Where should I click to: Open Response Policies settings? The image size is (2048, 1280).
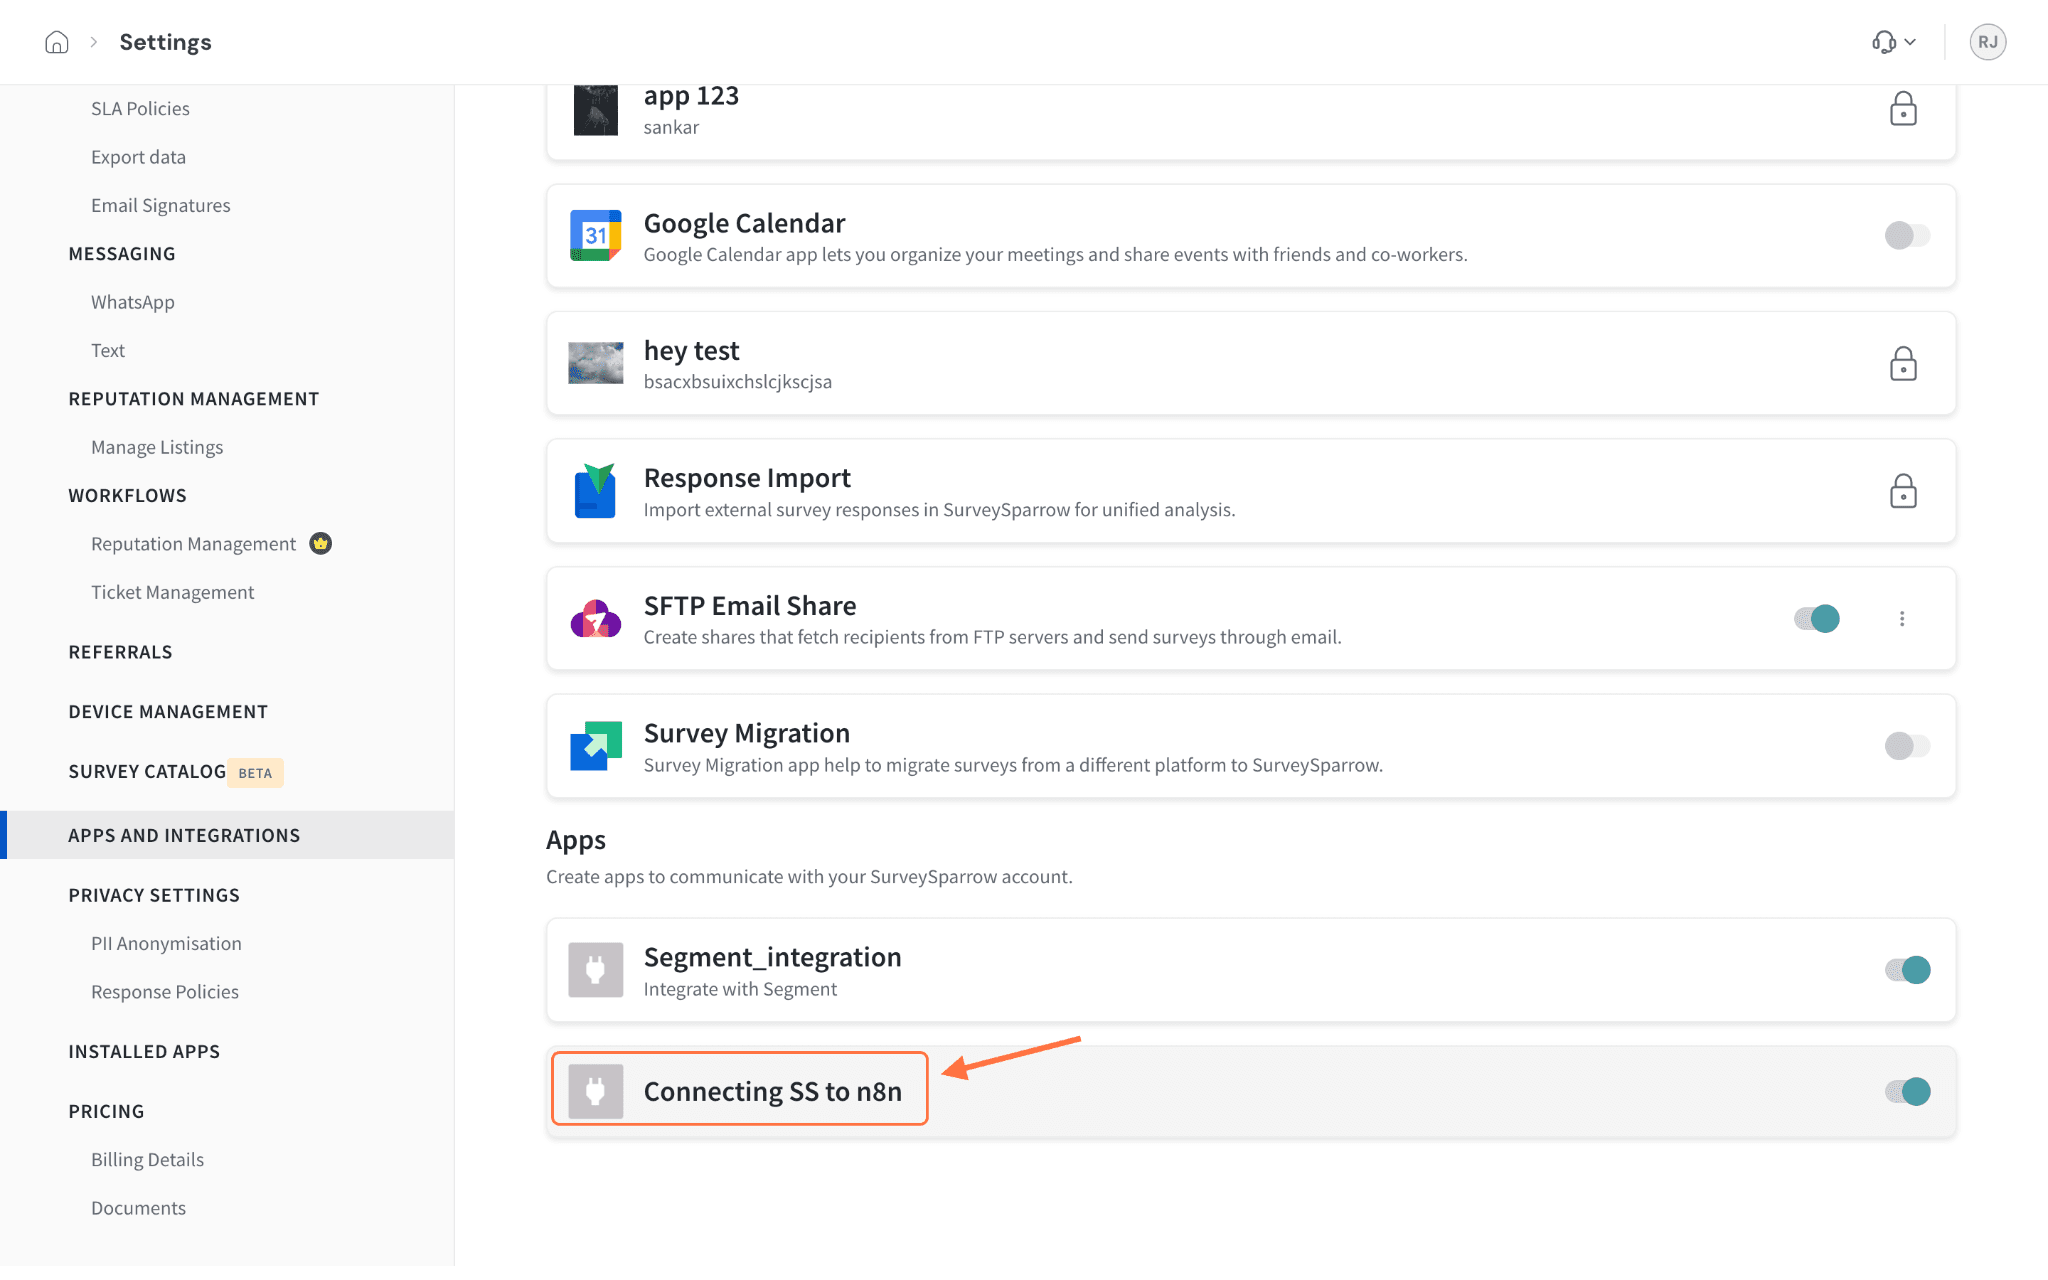pyautogui.click(x=165, y=992)
